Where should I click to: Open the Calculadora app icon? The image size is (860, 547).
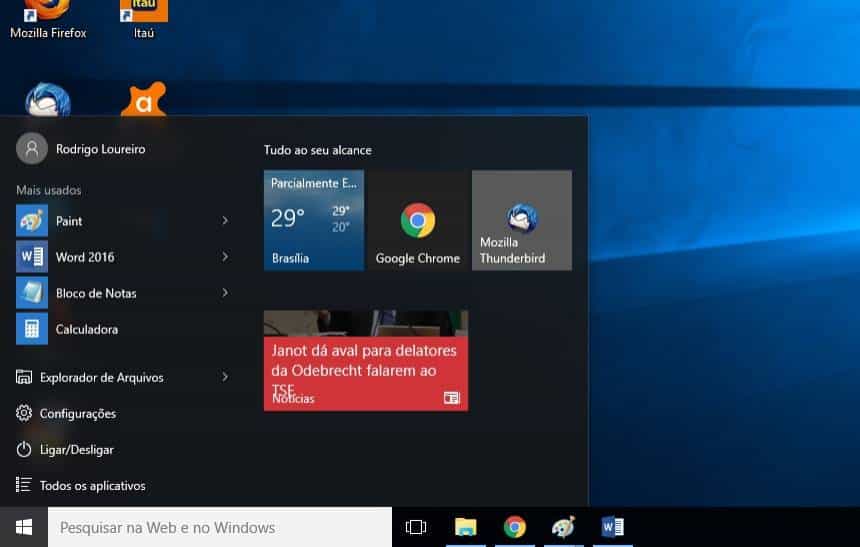pos(32,329)
